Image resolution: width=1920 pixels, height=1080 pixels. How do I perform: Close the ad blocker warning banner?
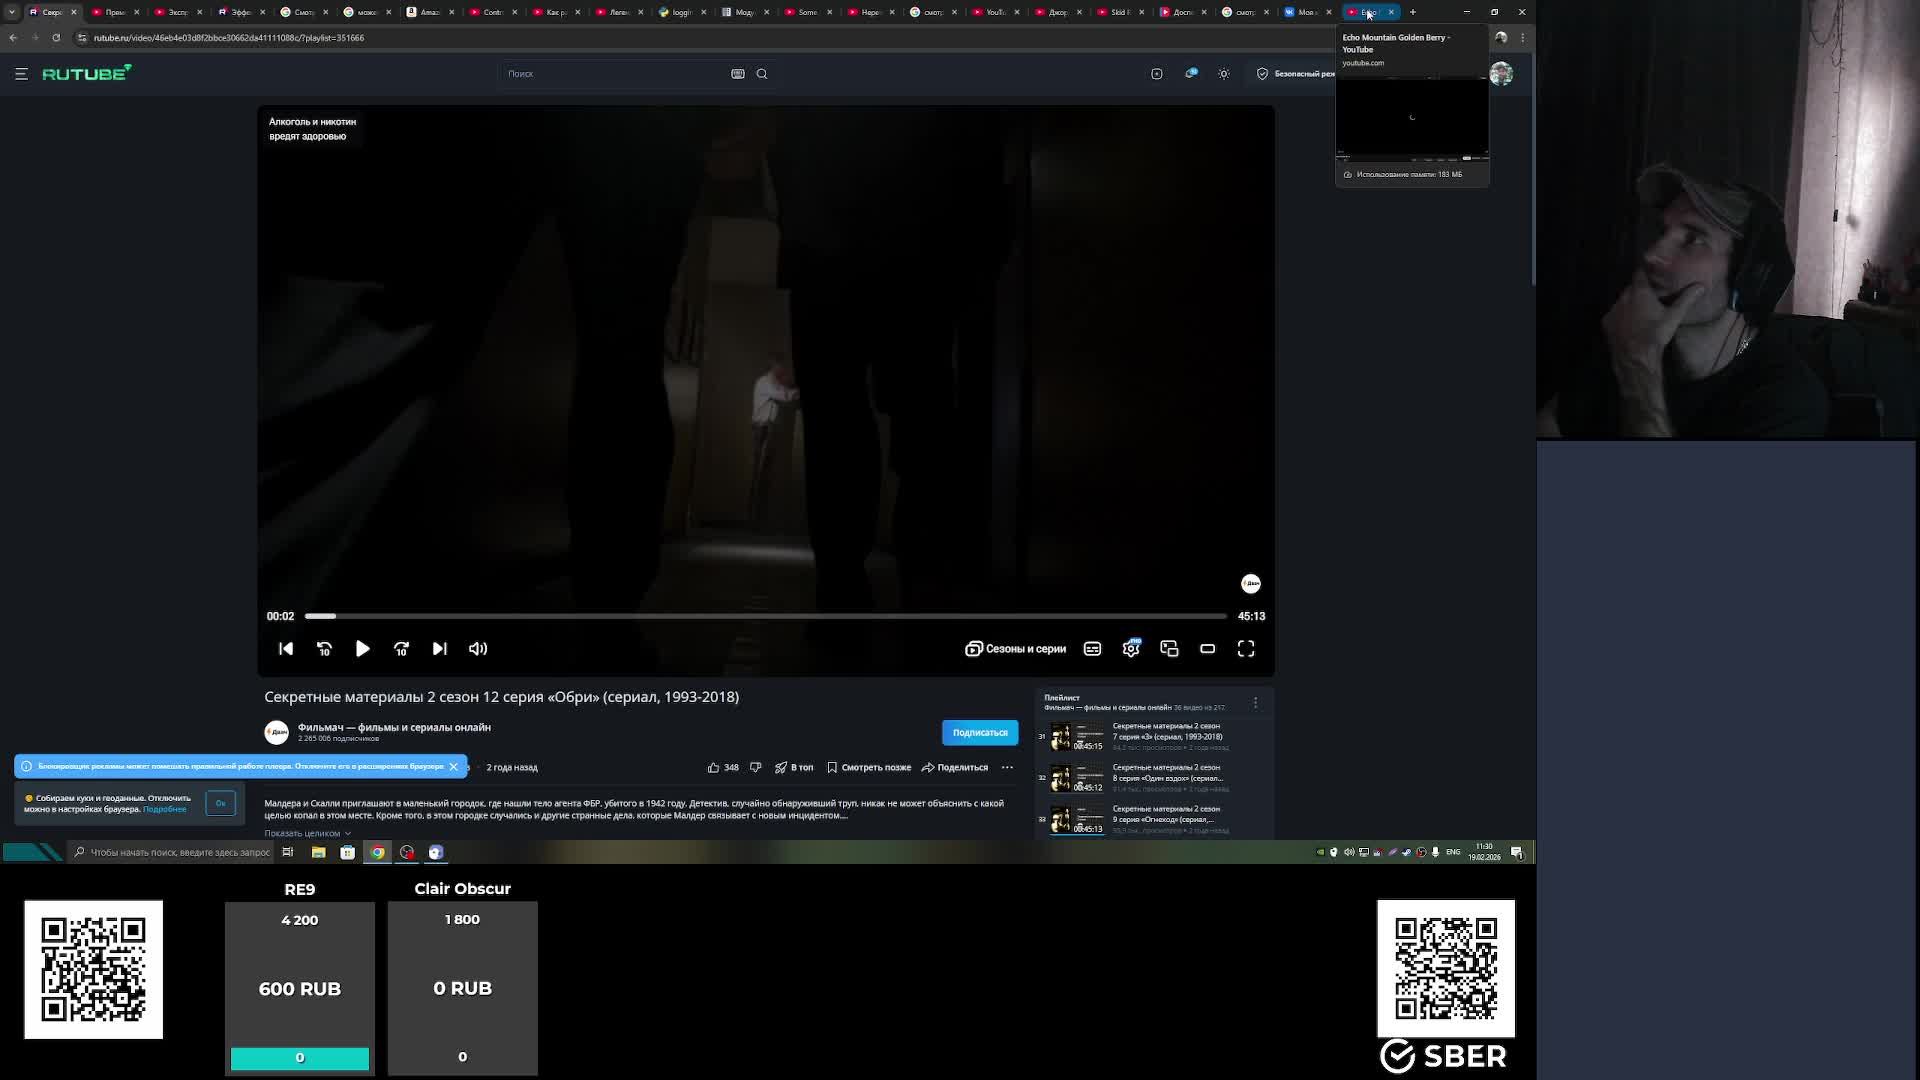[453, 767]
